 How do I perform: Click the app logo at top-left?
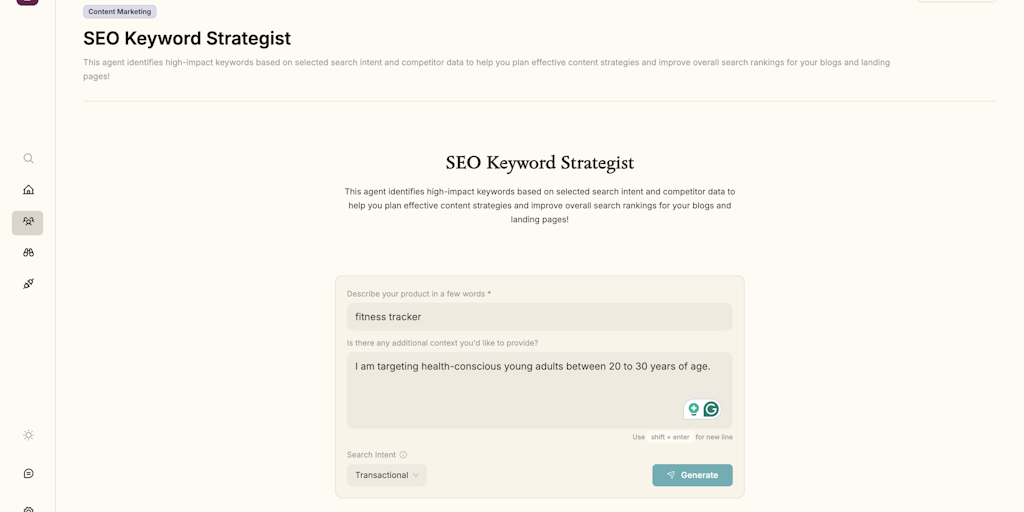28,2
